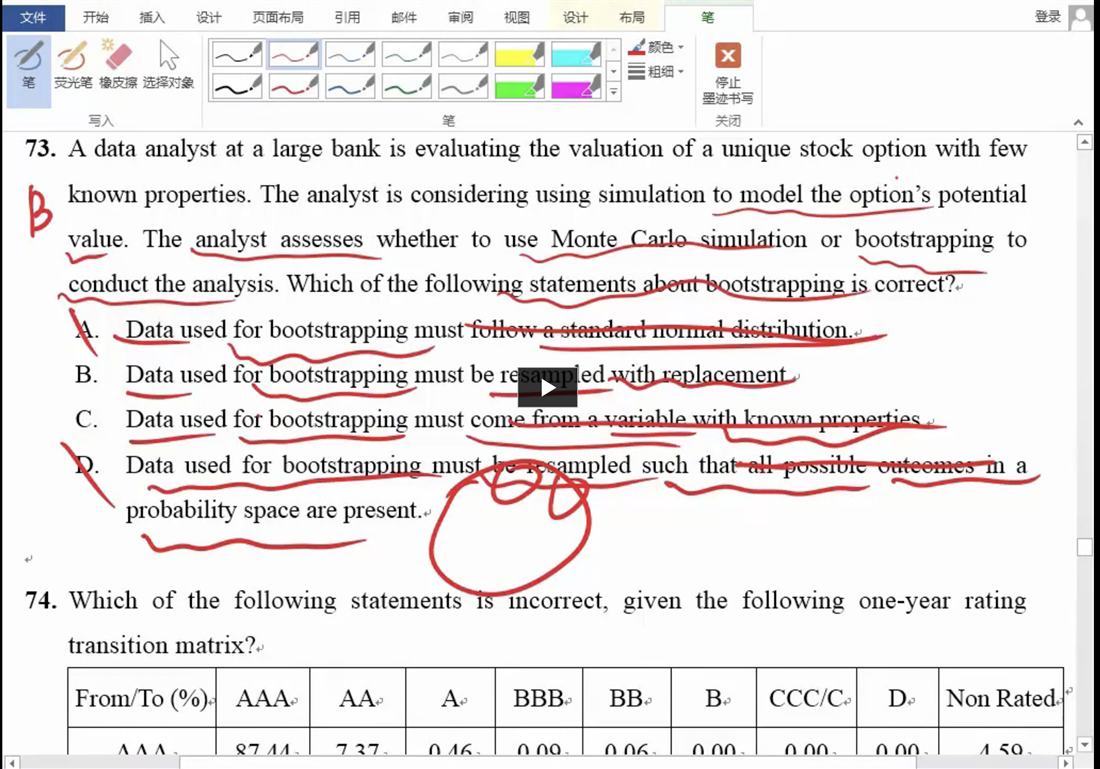This screenshot has width=1100, height=769.
Task: Expand the full pen gallery list
Action: [614, 91]
